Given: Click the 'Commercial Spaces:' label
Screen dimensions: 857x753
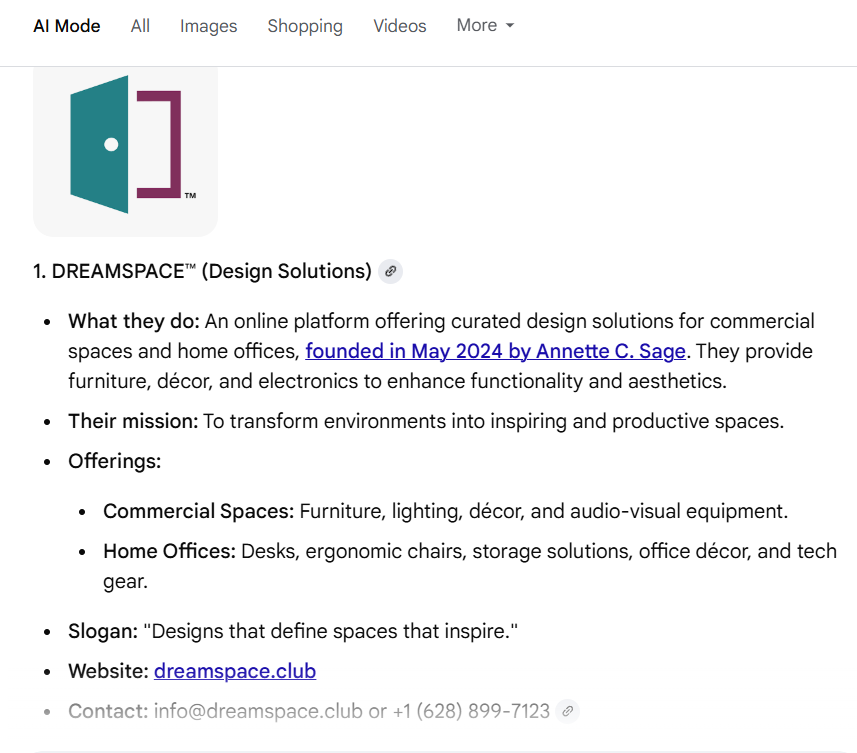Looking at the screenshot, I should (x=199, y=511).
